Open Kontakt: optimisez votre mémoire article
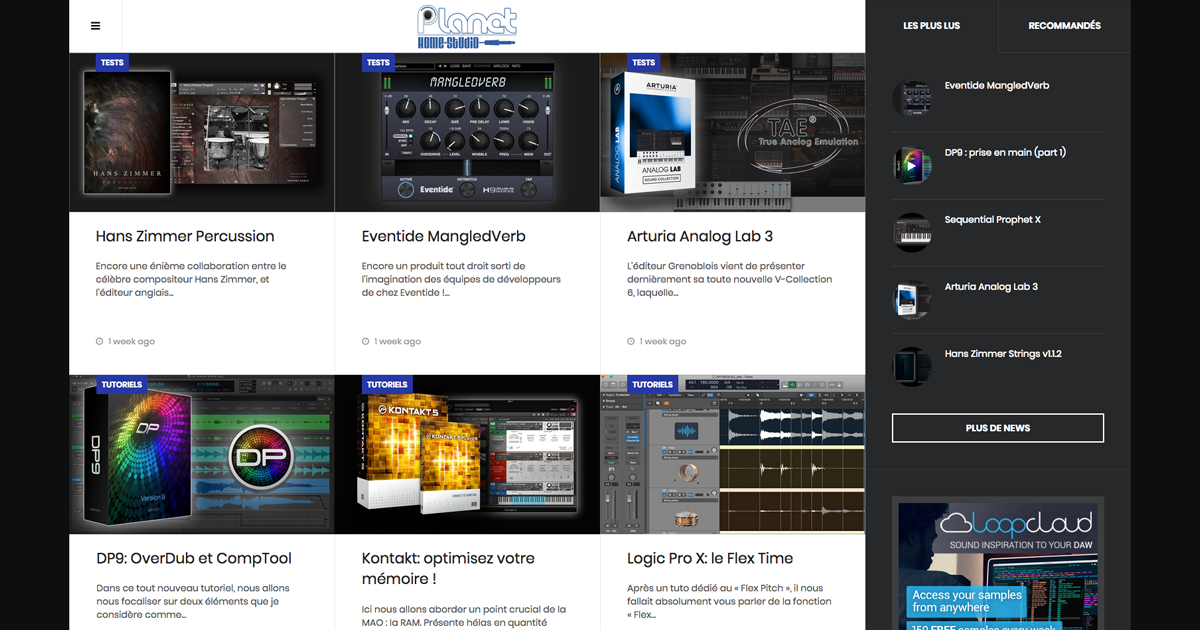Screen dimensions: 1200x630 (448, 568)
